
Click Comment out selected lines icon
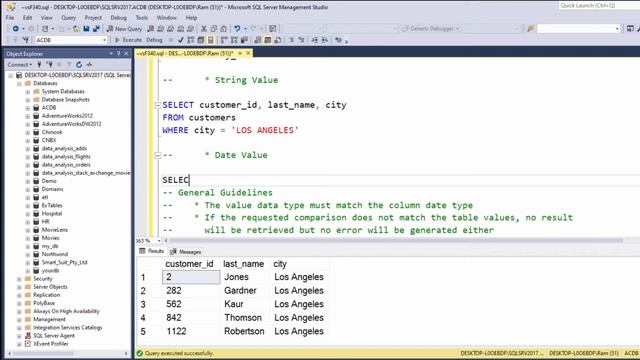(x=291, y=40)
